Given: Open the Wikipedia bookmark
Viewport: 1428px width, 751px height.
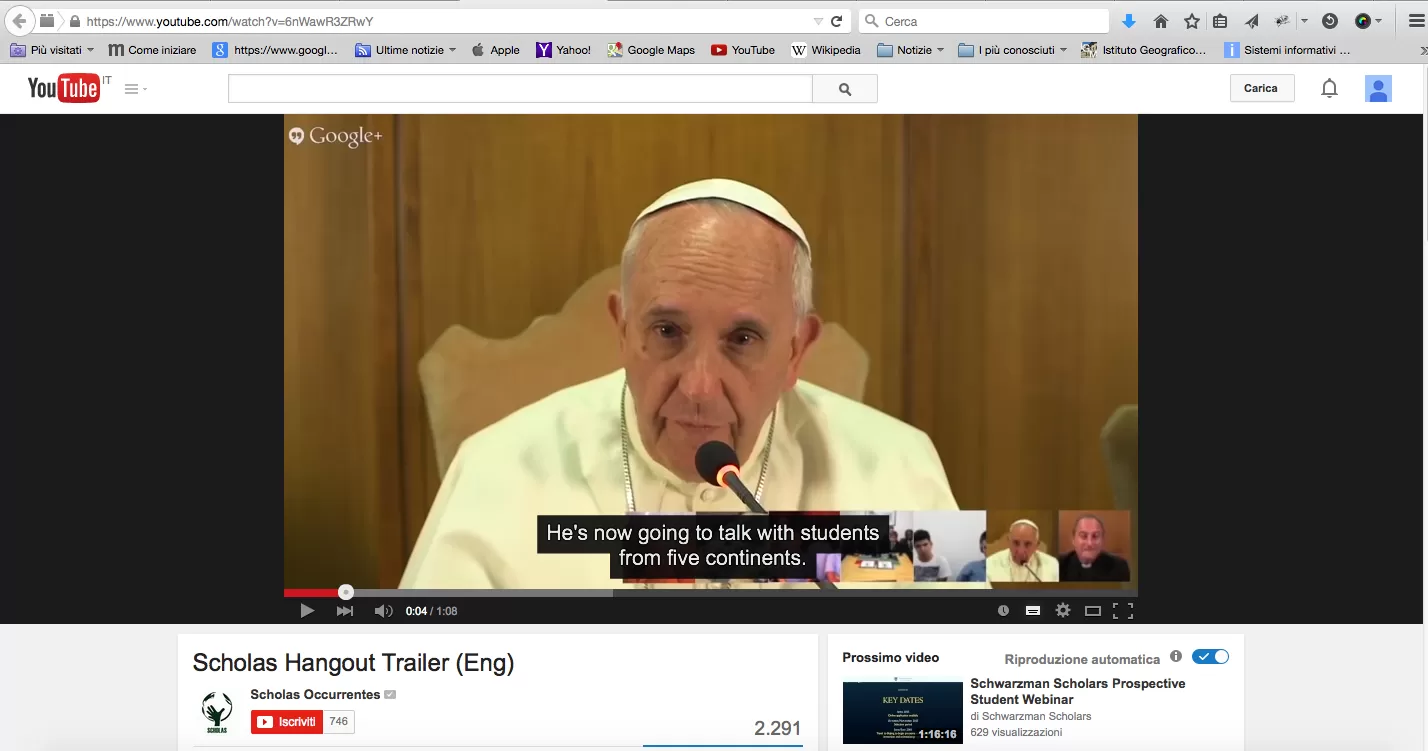Looking at the screenshot, I should 826,50.
